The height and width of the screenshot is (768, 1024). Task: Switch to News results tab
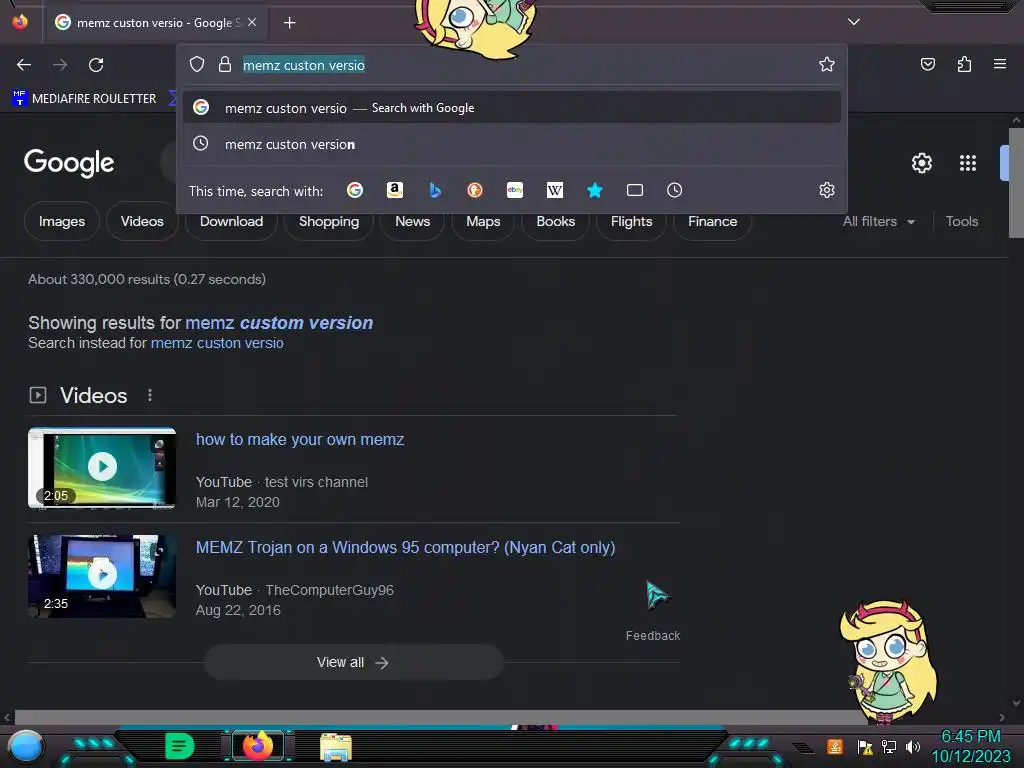click(412, 221)
